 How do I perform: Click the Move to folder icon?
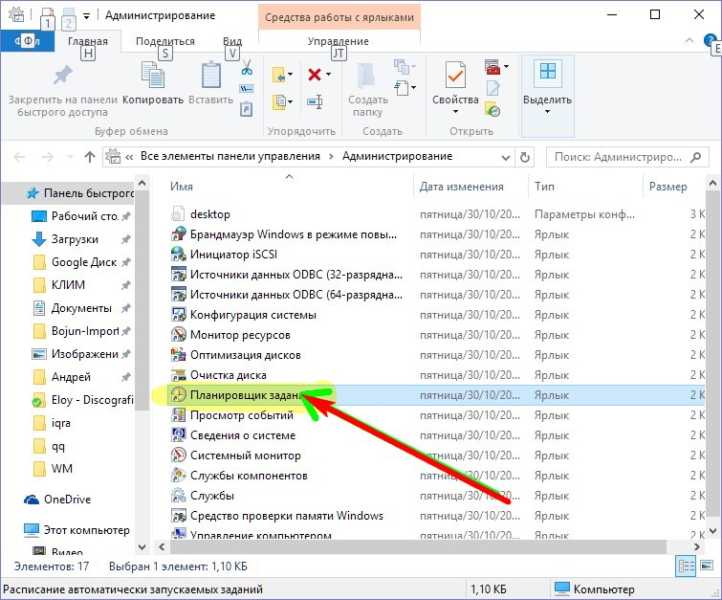coord(279,74)
